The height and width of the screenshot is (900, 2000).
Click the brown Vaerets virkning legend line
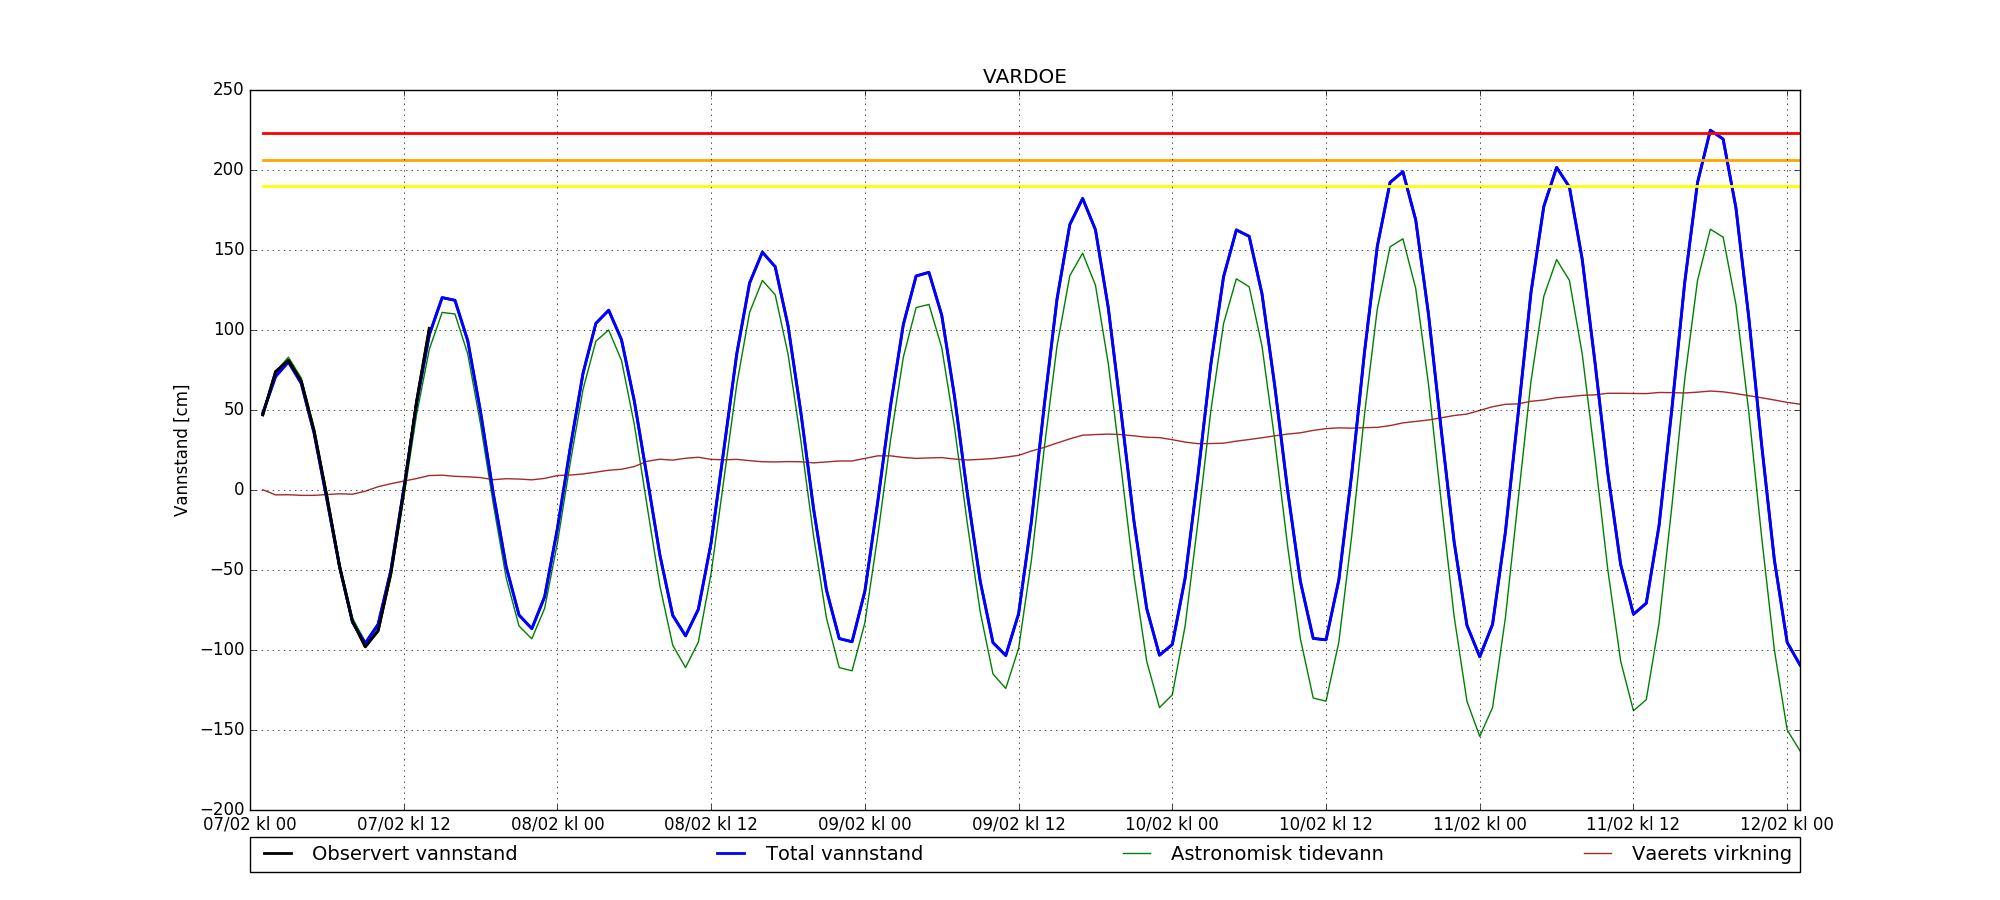1598,854
